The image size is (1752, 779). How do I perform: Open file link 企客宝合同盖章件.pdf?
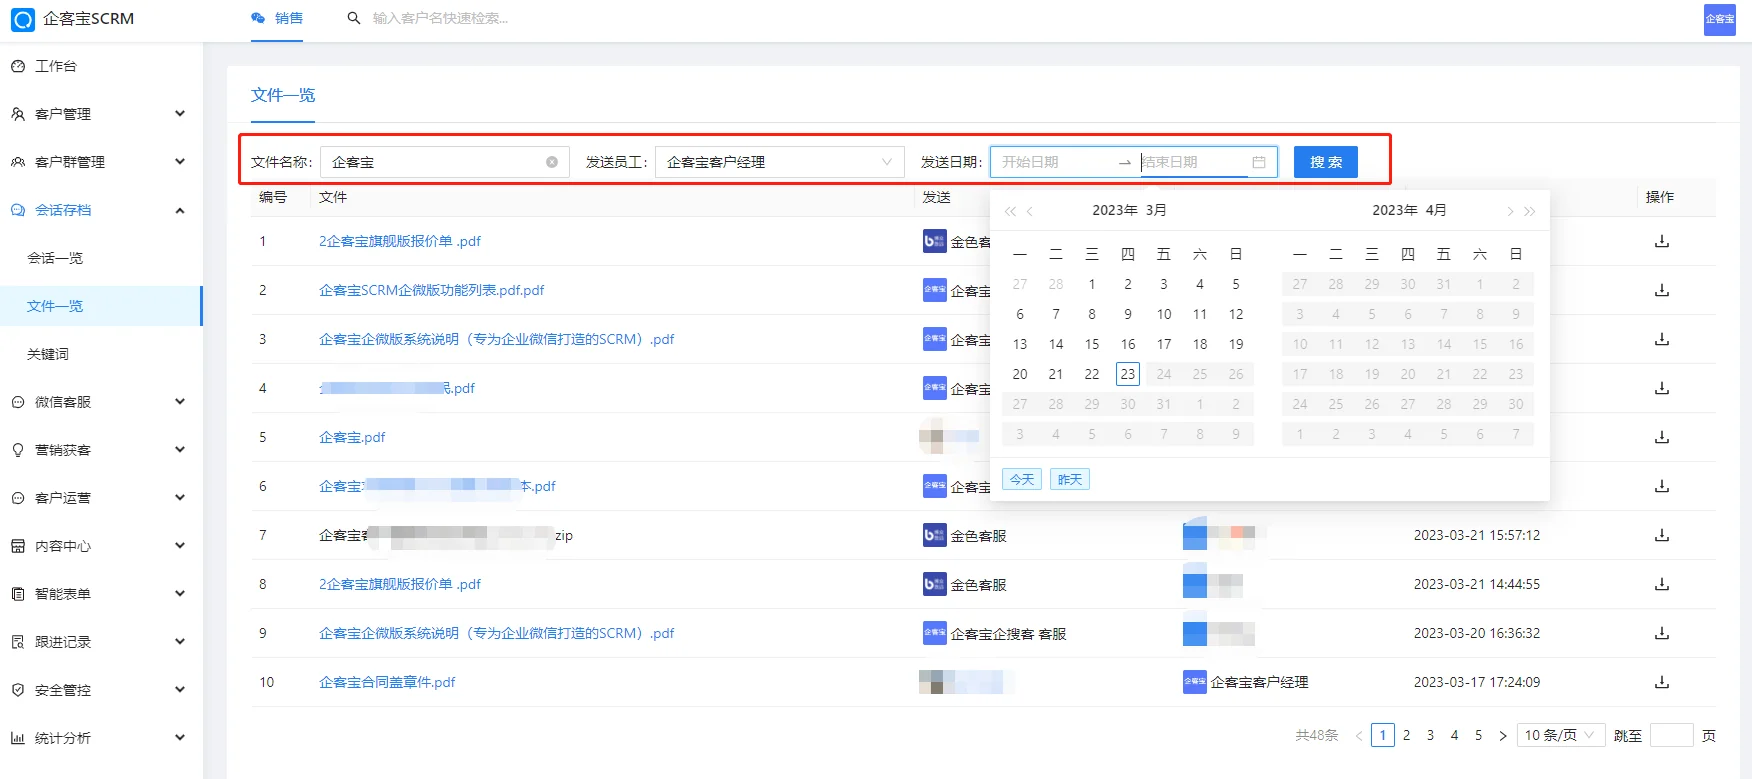click(x=387, y=682)
